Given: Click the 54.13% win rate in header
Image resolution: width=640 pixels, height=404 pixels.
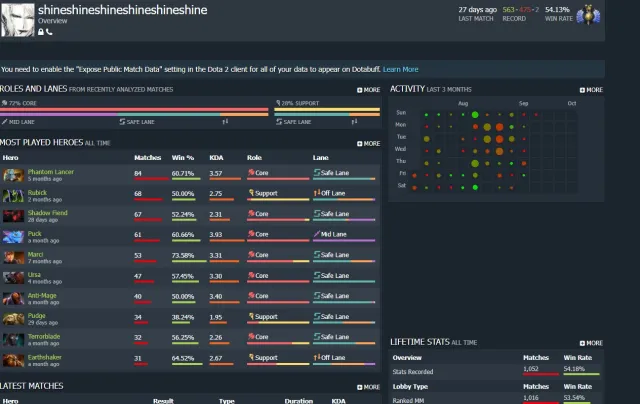Looking at the screenshot, I should [557, 9].
